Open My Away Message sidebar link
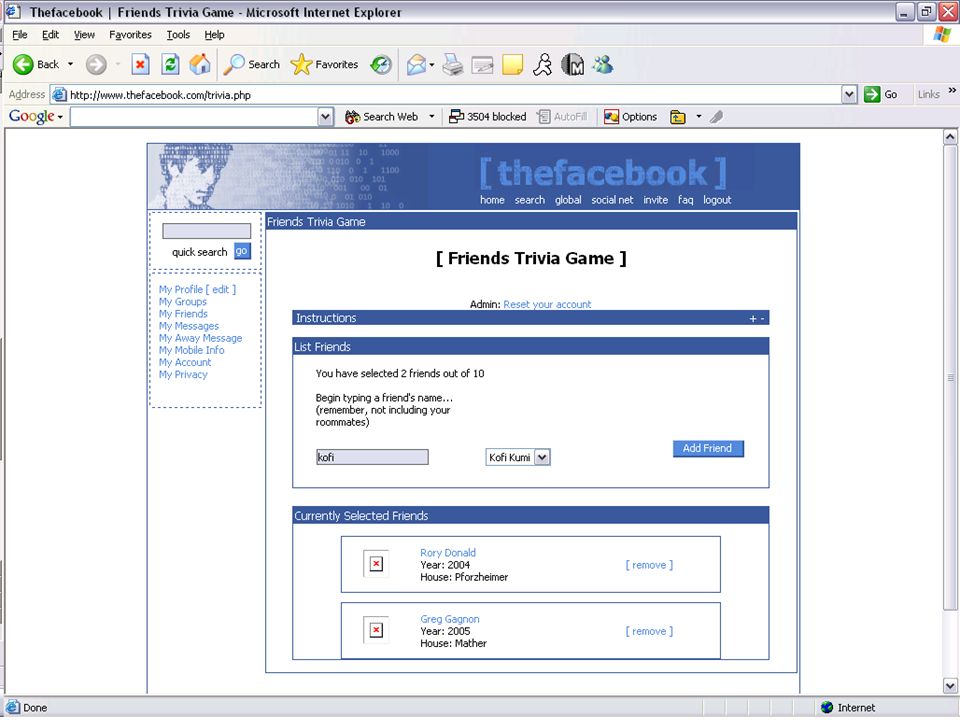This screenshot has height=720, width=960. (x=200, y=338)
